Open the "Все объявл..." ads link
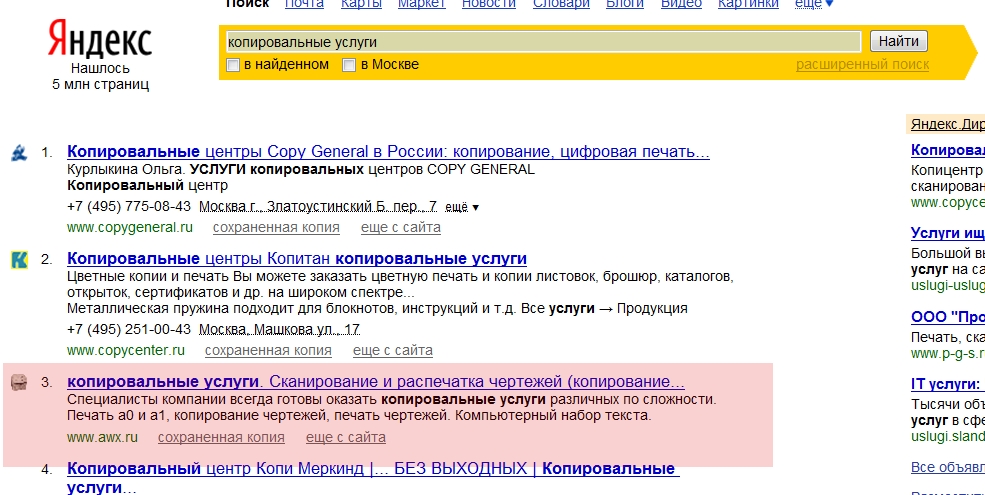This screenshot has width=985, height=495. (948, 467)
